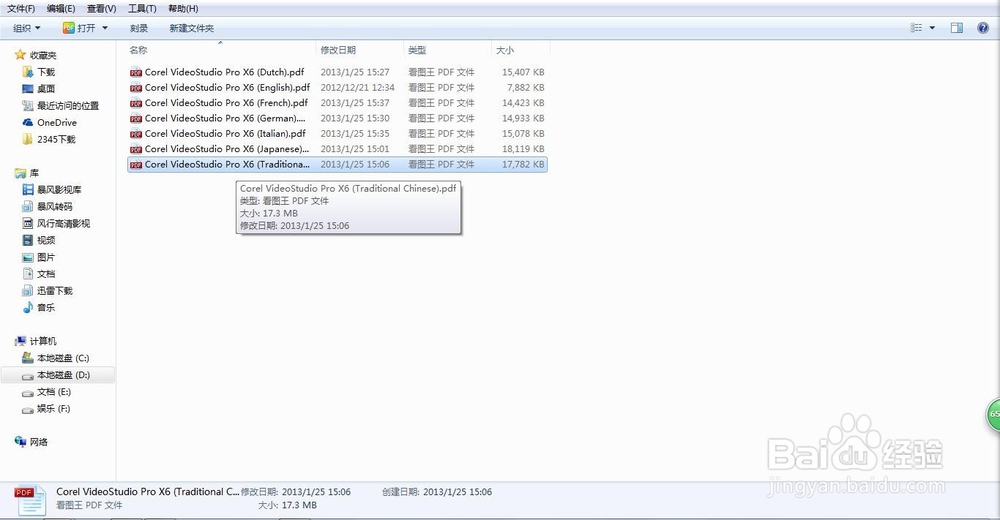The width and height of the screenshot is (1000, 520).
Task: Select Corel VideoStudio Pro X6 (Dutch).pdf
Action: pos(224,72)
